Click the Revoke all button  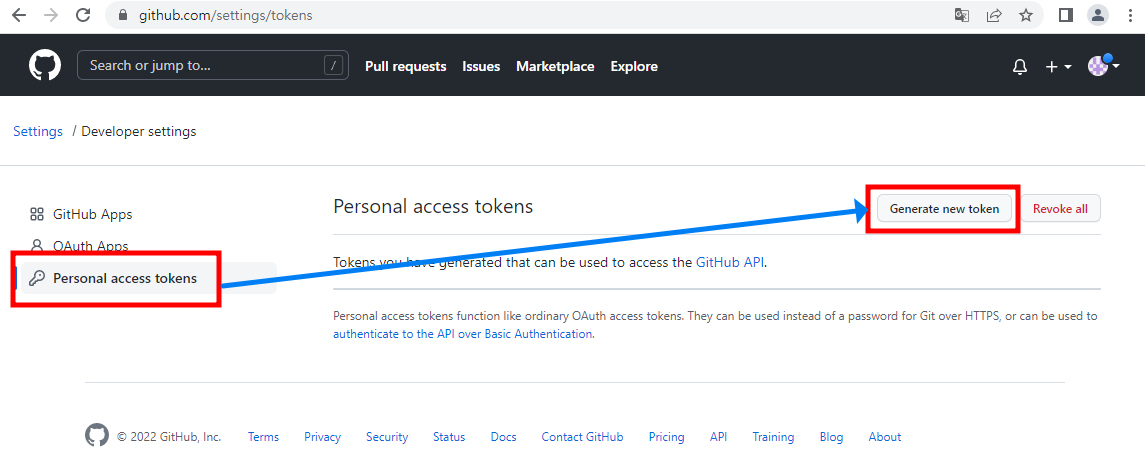tap(1060, 208)
